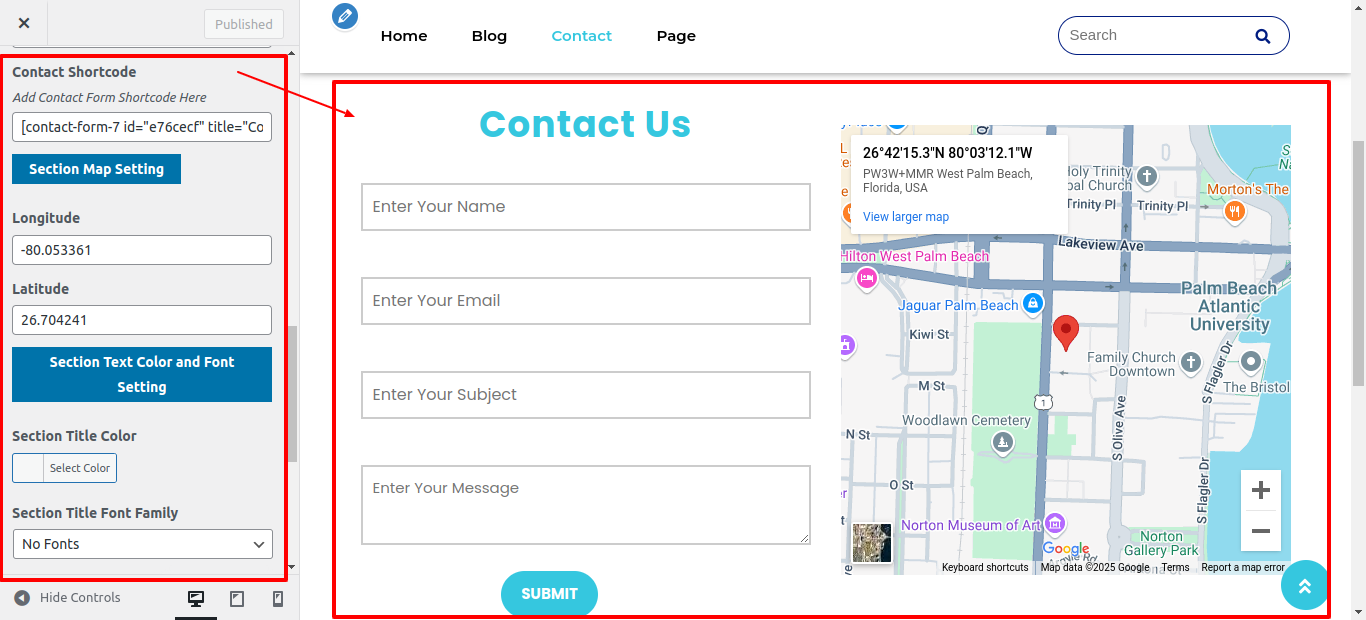This screenshot has width=1366, height=620.
Task: Switch to tablet preview device icon
Action: pos(237,599)
